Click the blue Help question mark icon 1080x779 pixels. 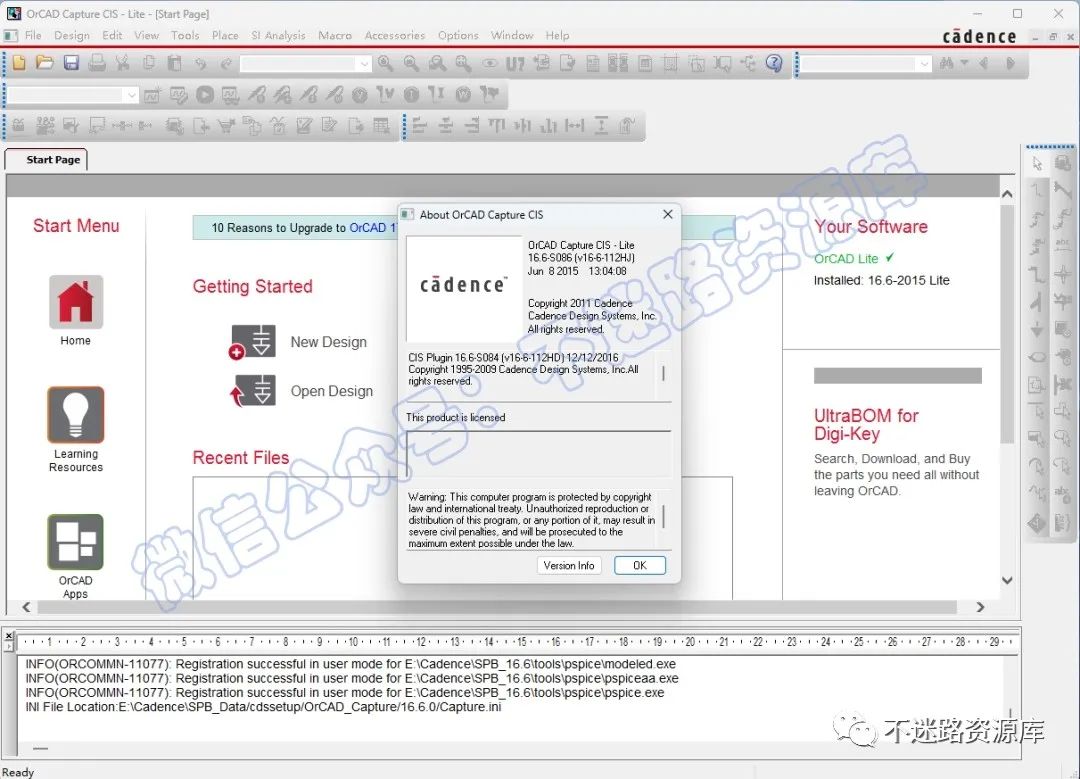click(x=774, y=63)
